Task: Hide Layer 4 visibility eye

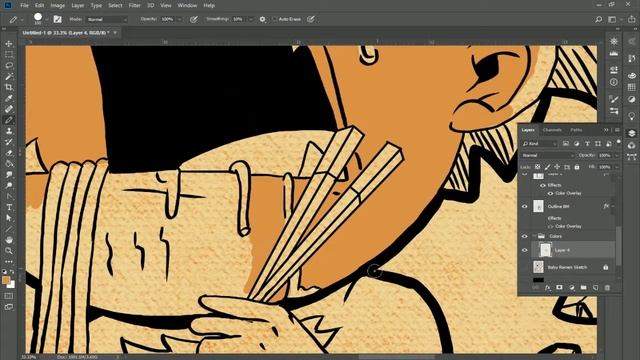Action: (525, 250)
